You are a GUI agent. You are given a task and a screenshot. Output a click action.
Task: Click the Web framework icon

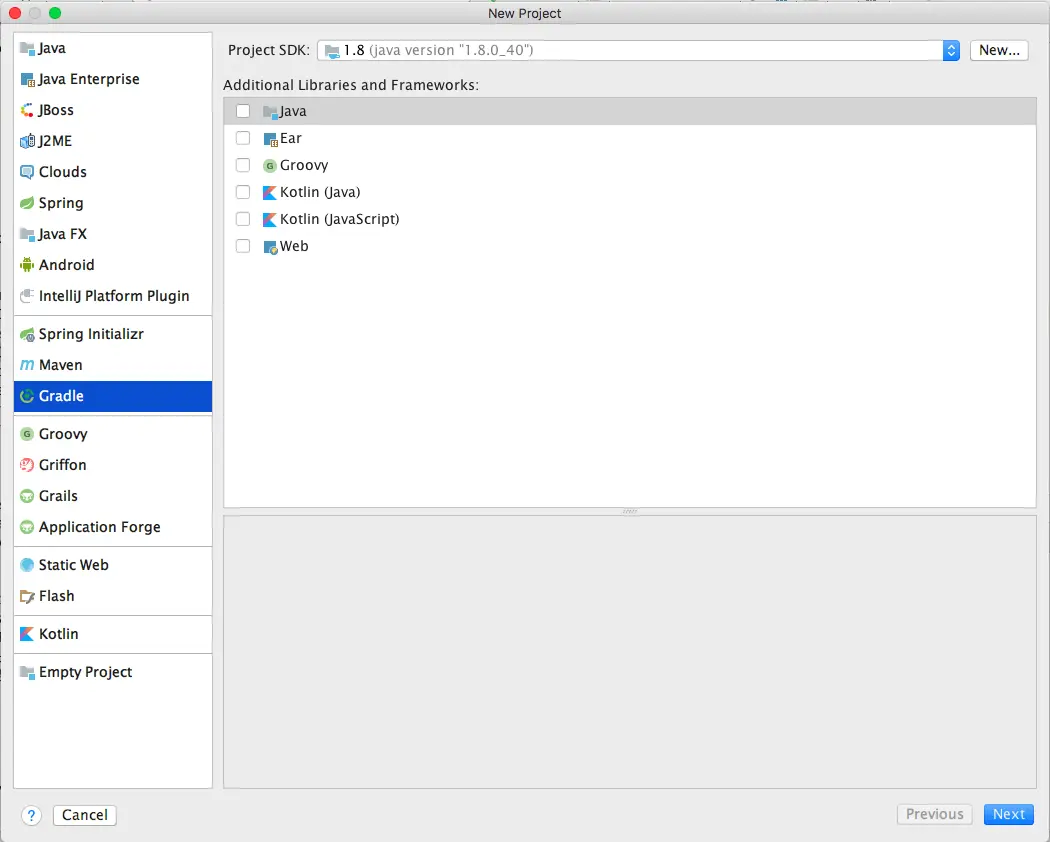click(271, 247)
